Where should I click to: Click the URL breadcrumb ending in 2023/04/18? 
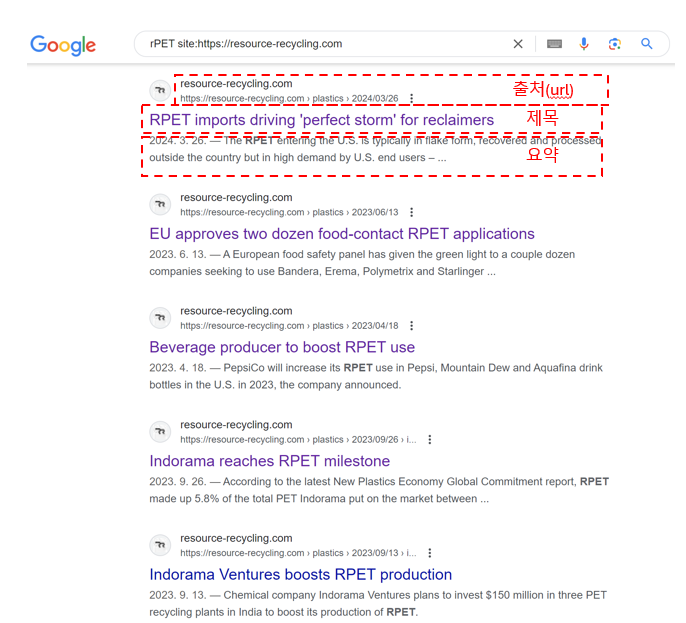(289, 326)
